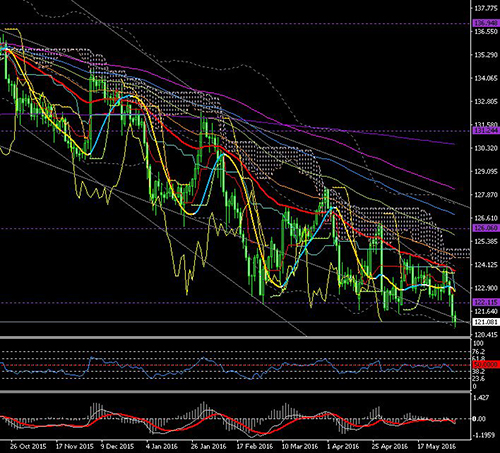This screenshot has height=453, width=500.
Task: Click the 124.125 price axis label
Action: pos(486,265)
